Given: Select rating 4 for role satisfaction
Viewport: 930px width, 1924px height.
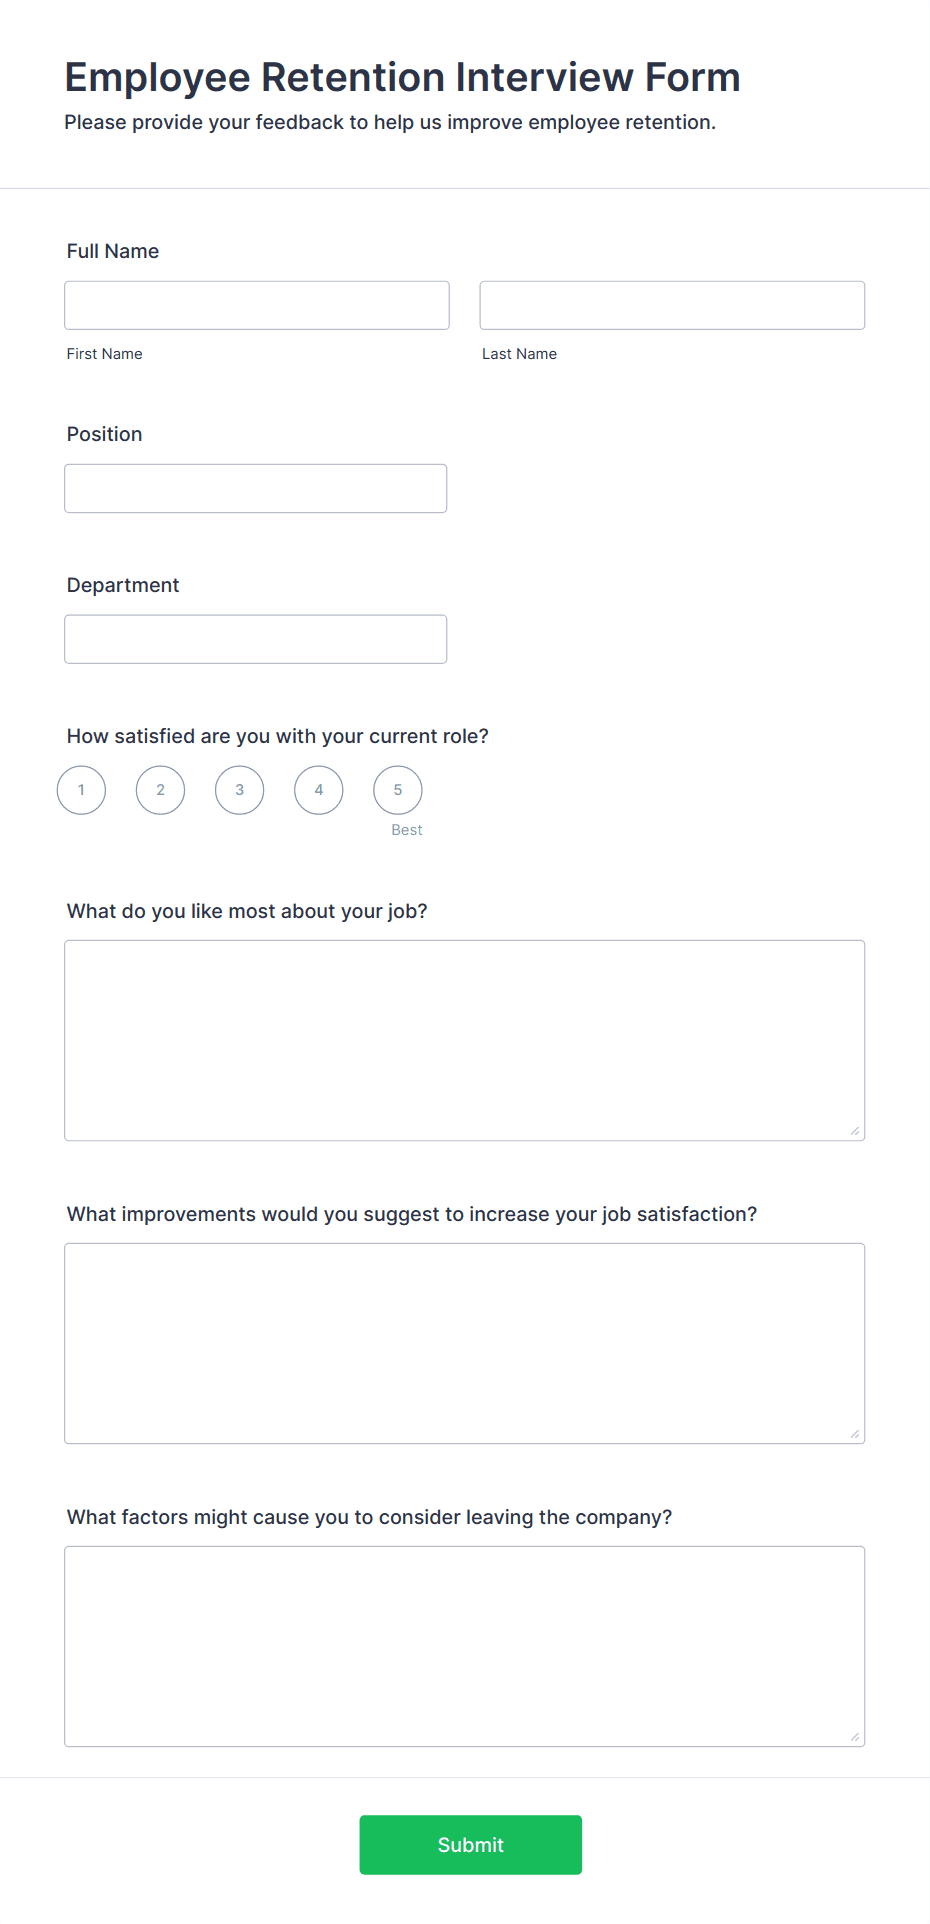Looking at the screenshot, I should (318, 789).
